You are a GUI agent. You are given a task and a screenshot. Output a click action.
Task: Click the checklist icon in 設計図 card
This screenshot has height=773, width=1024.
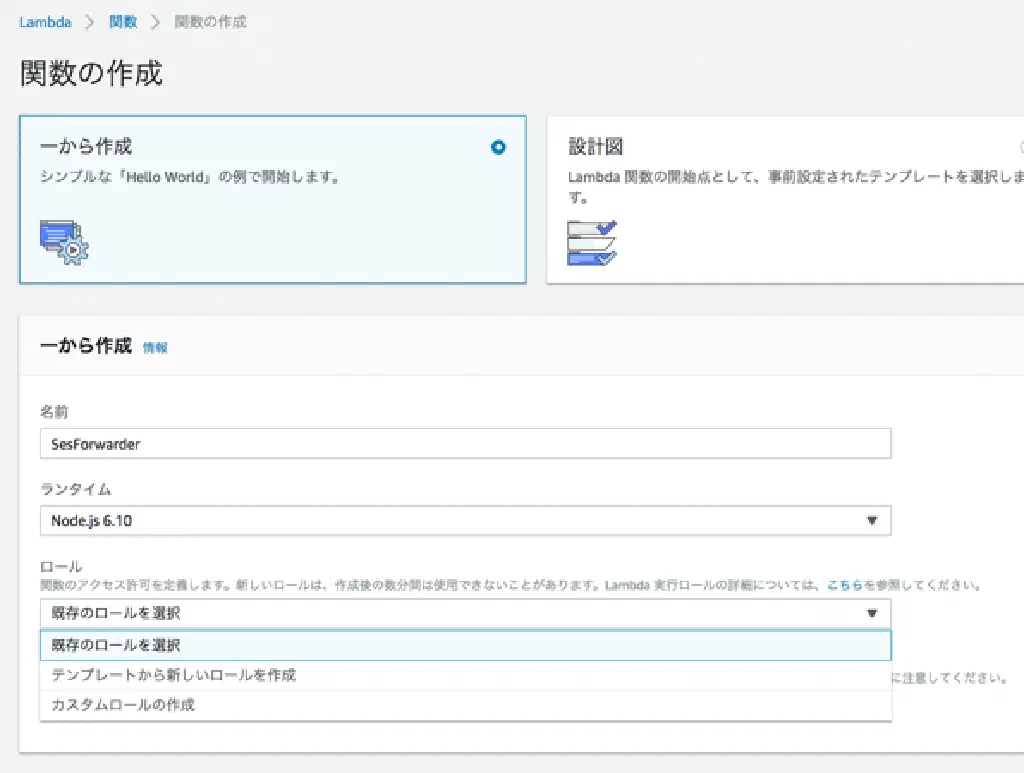click(591, 242)
